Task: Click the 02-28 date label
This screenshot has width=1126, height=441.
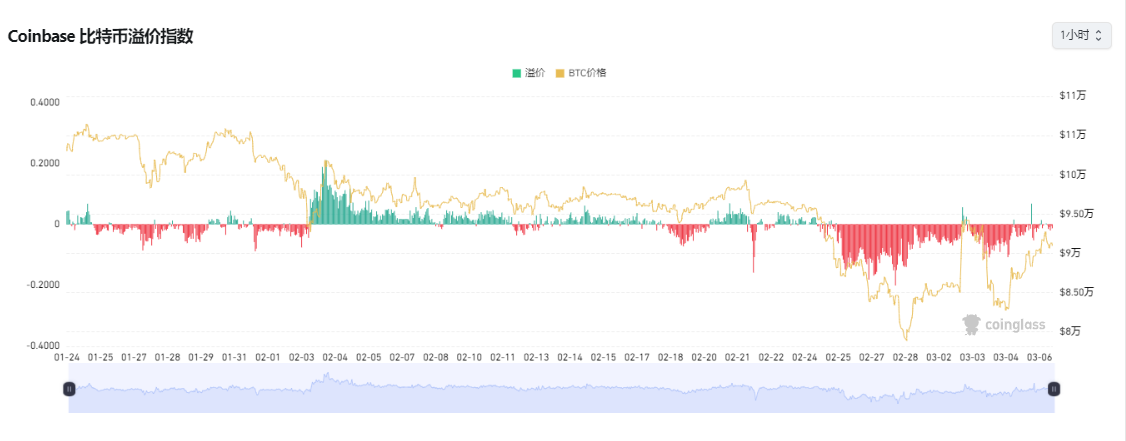Action: click(905, 357)
